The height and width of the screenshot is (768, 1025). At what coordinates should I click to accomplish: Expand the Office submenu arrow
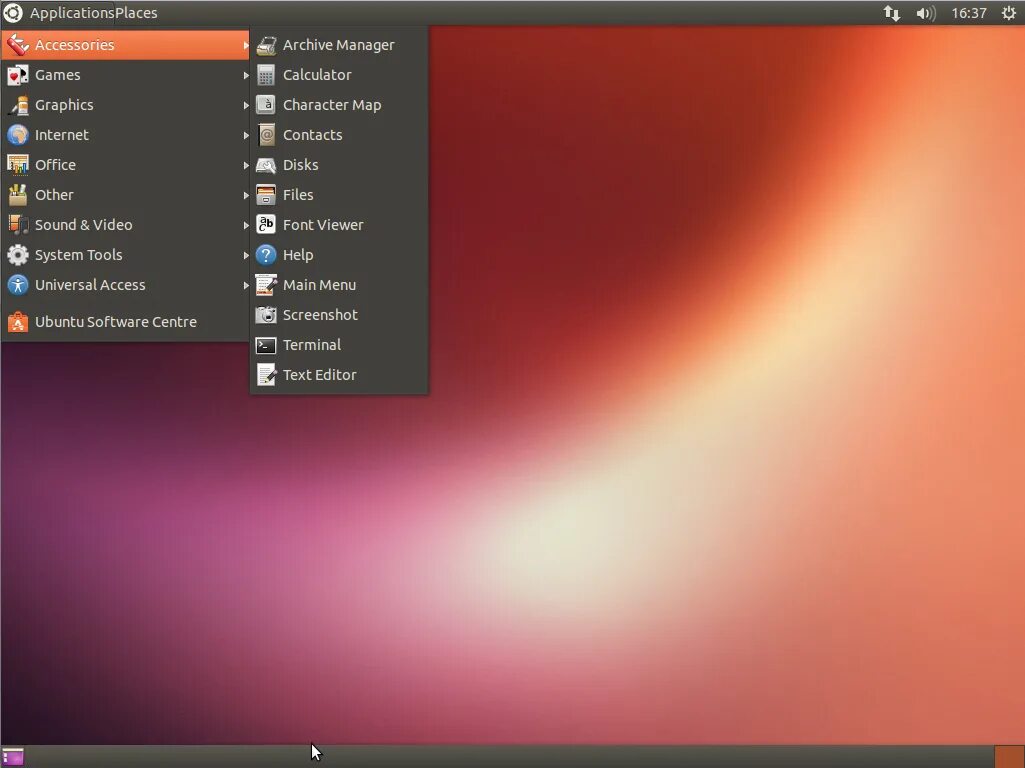(x=246, y=166)
